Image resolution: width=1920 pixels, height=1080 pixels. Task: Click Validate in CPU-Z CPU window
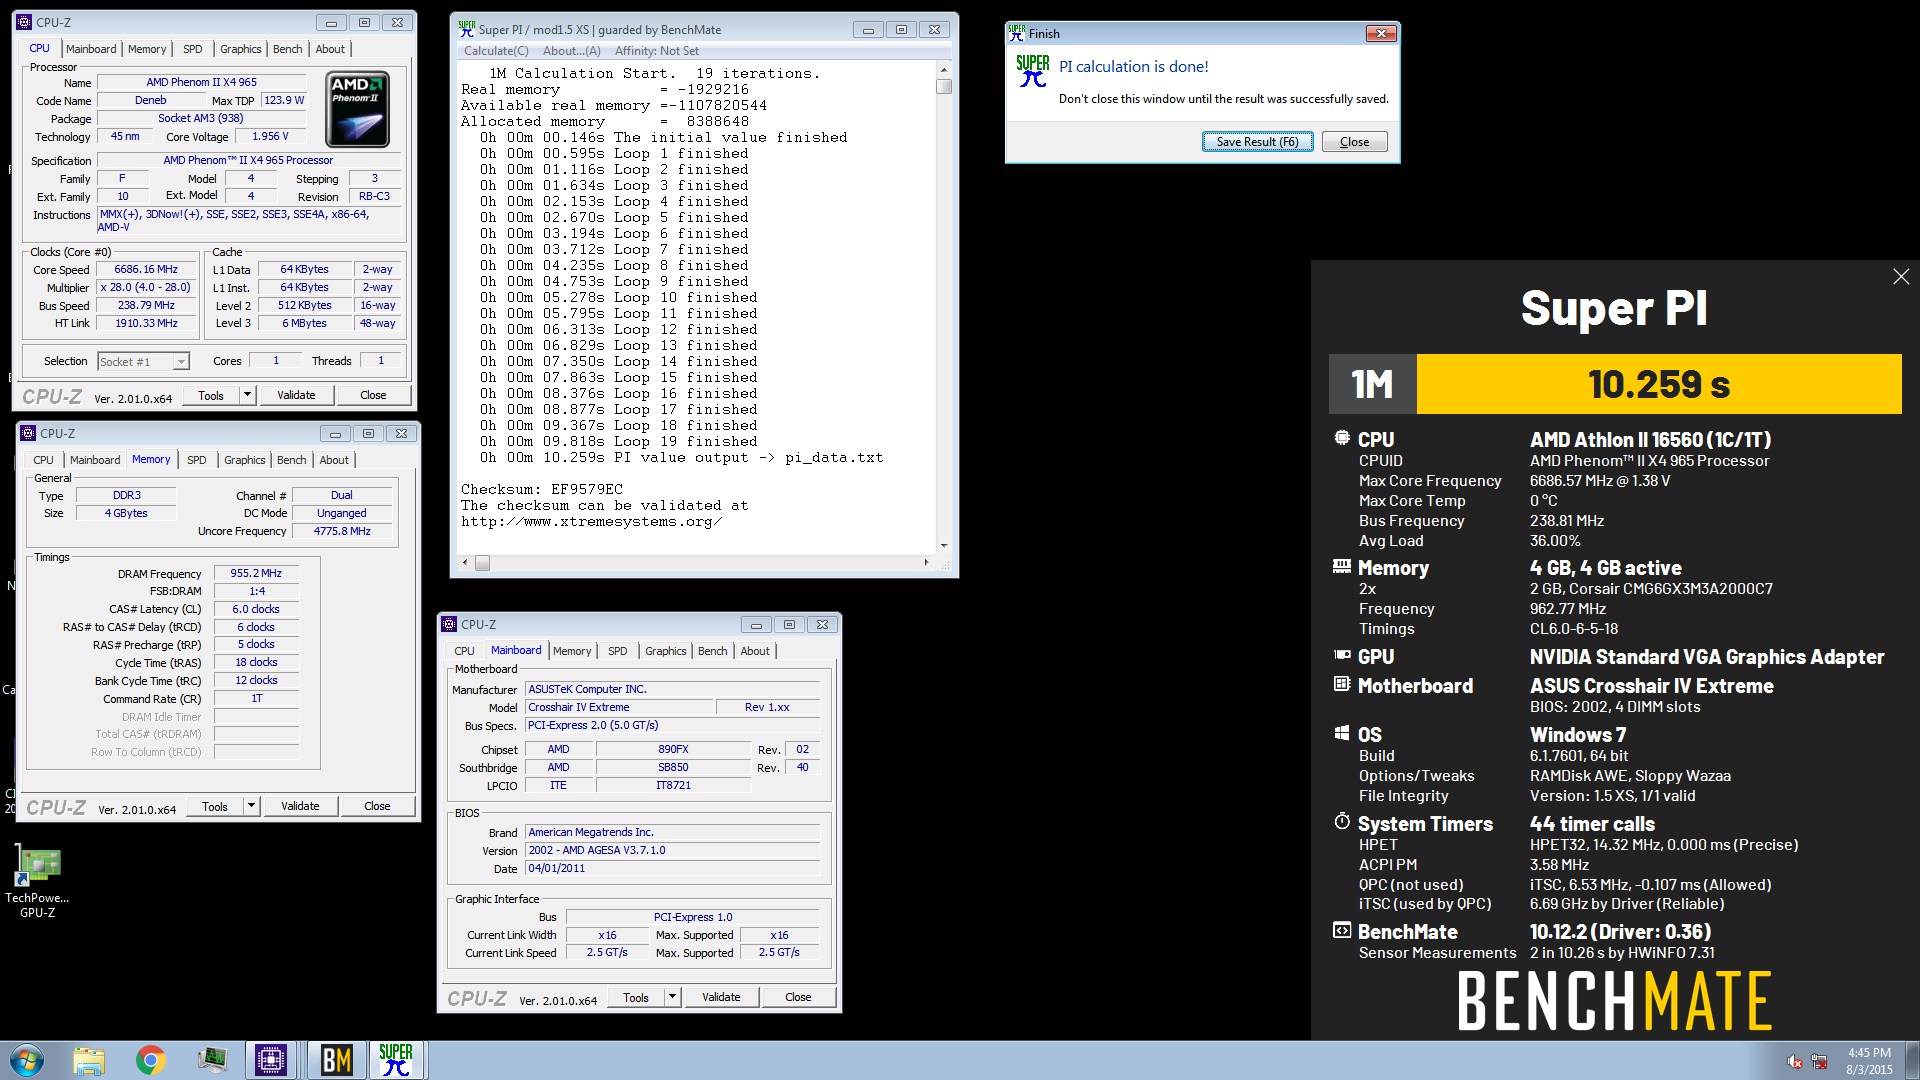296,395
